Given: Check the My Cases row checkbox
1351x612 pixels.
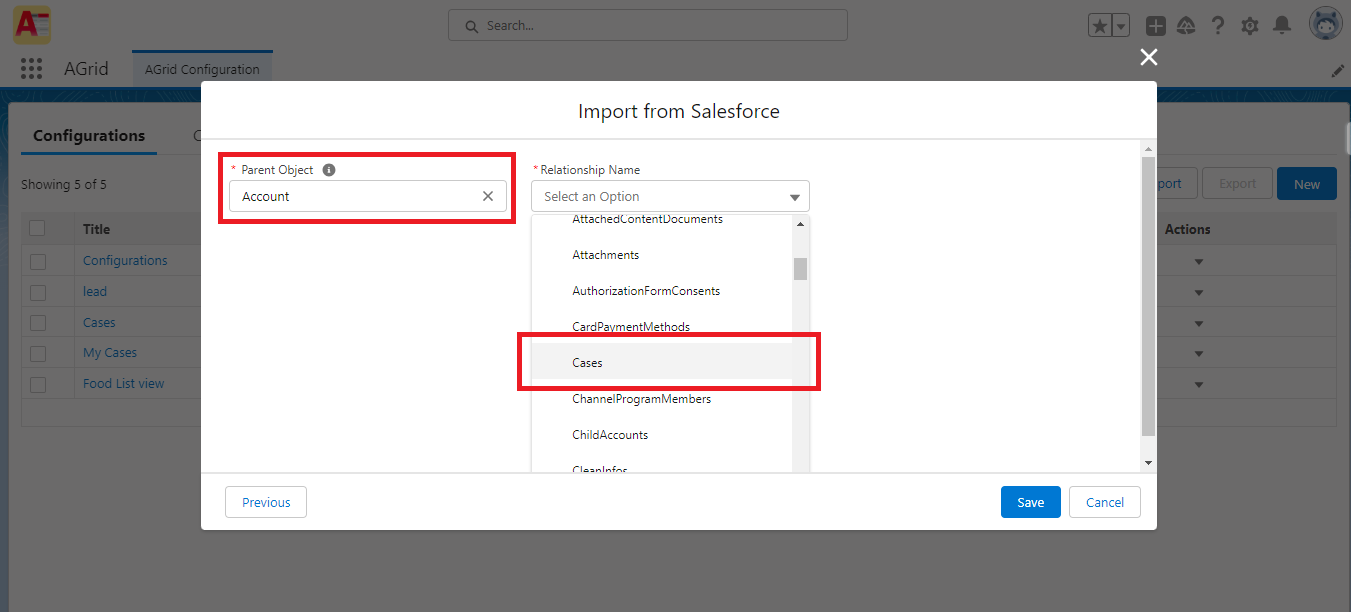Looking at the screenshot, I should coord(38,353).
